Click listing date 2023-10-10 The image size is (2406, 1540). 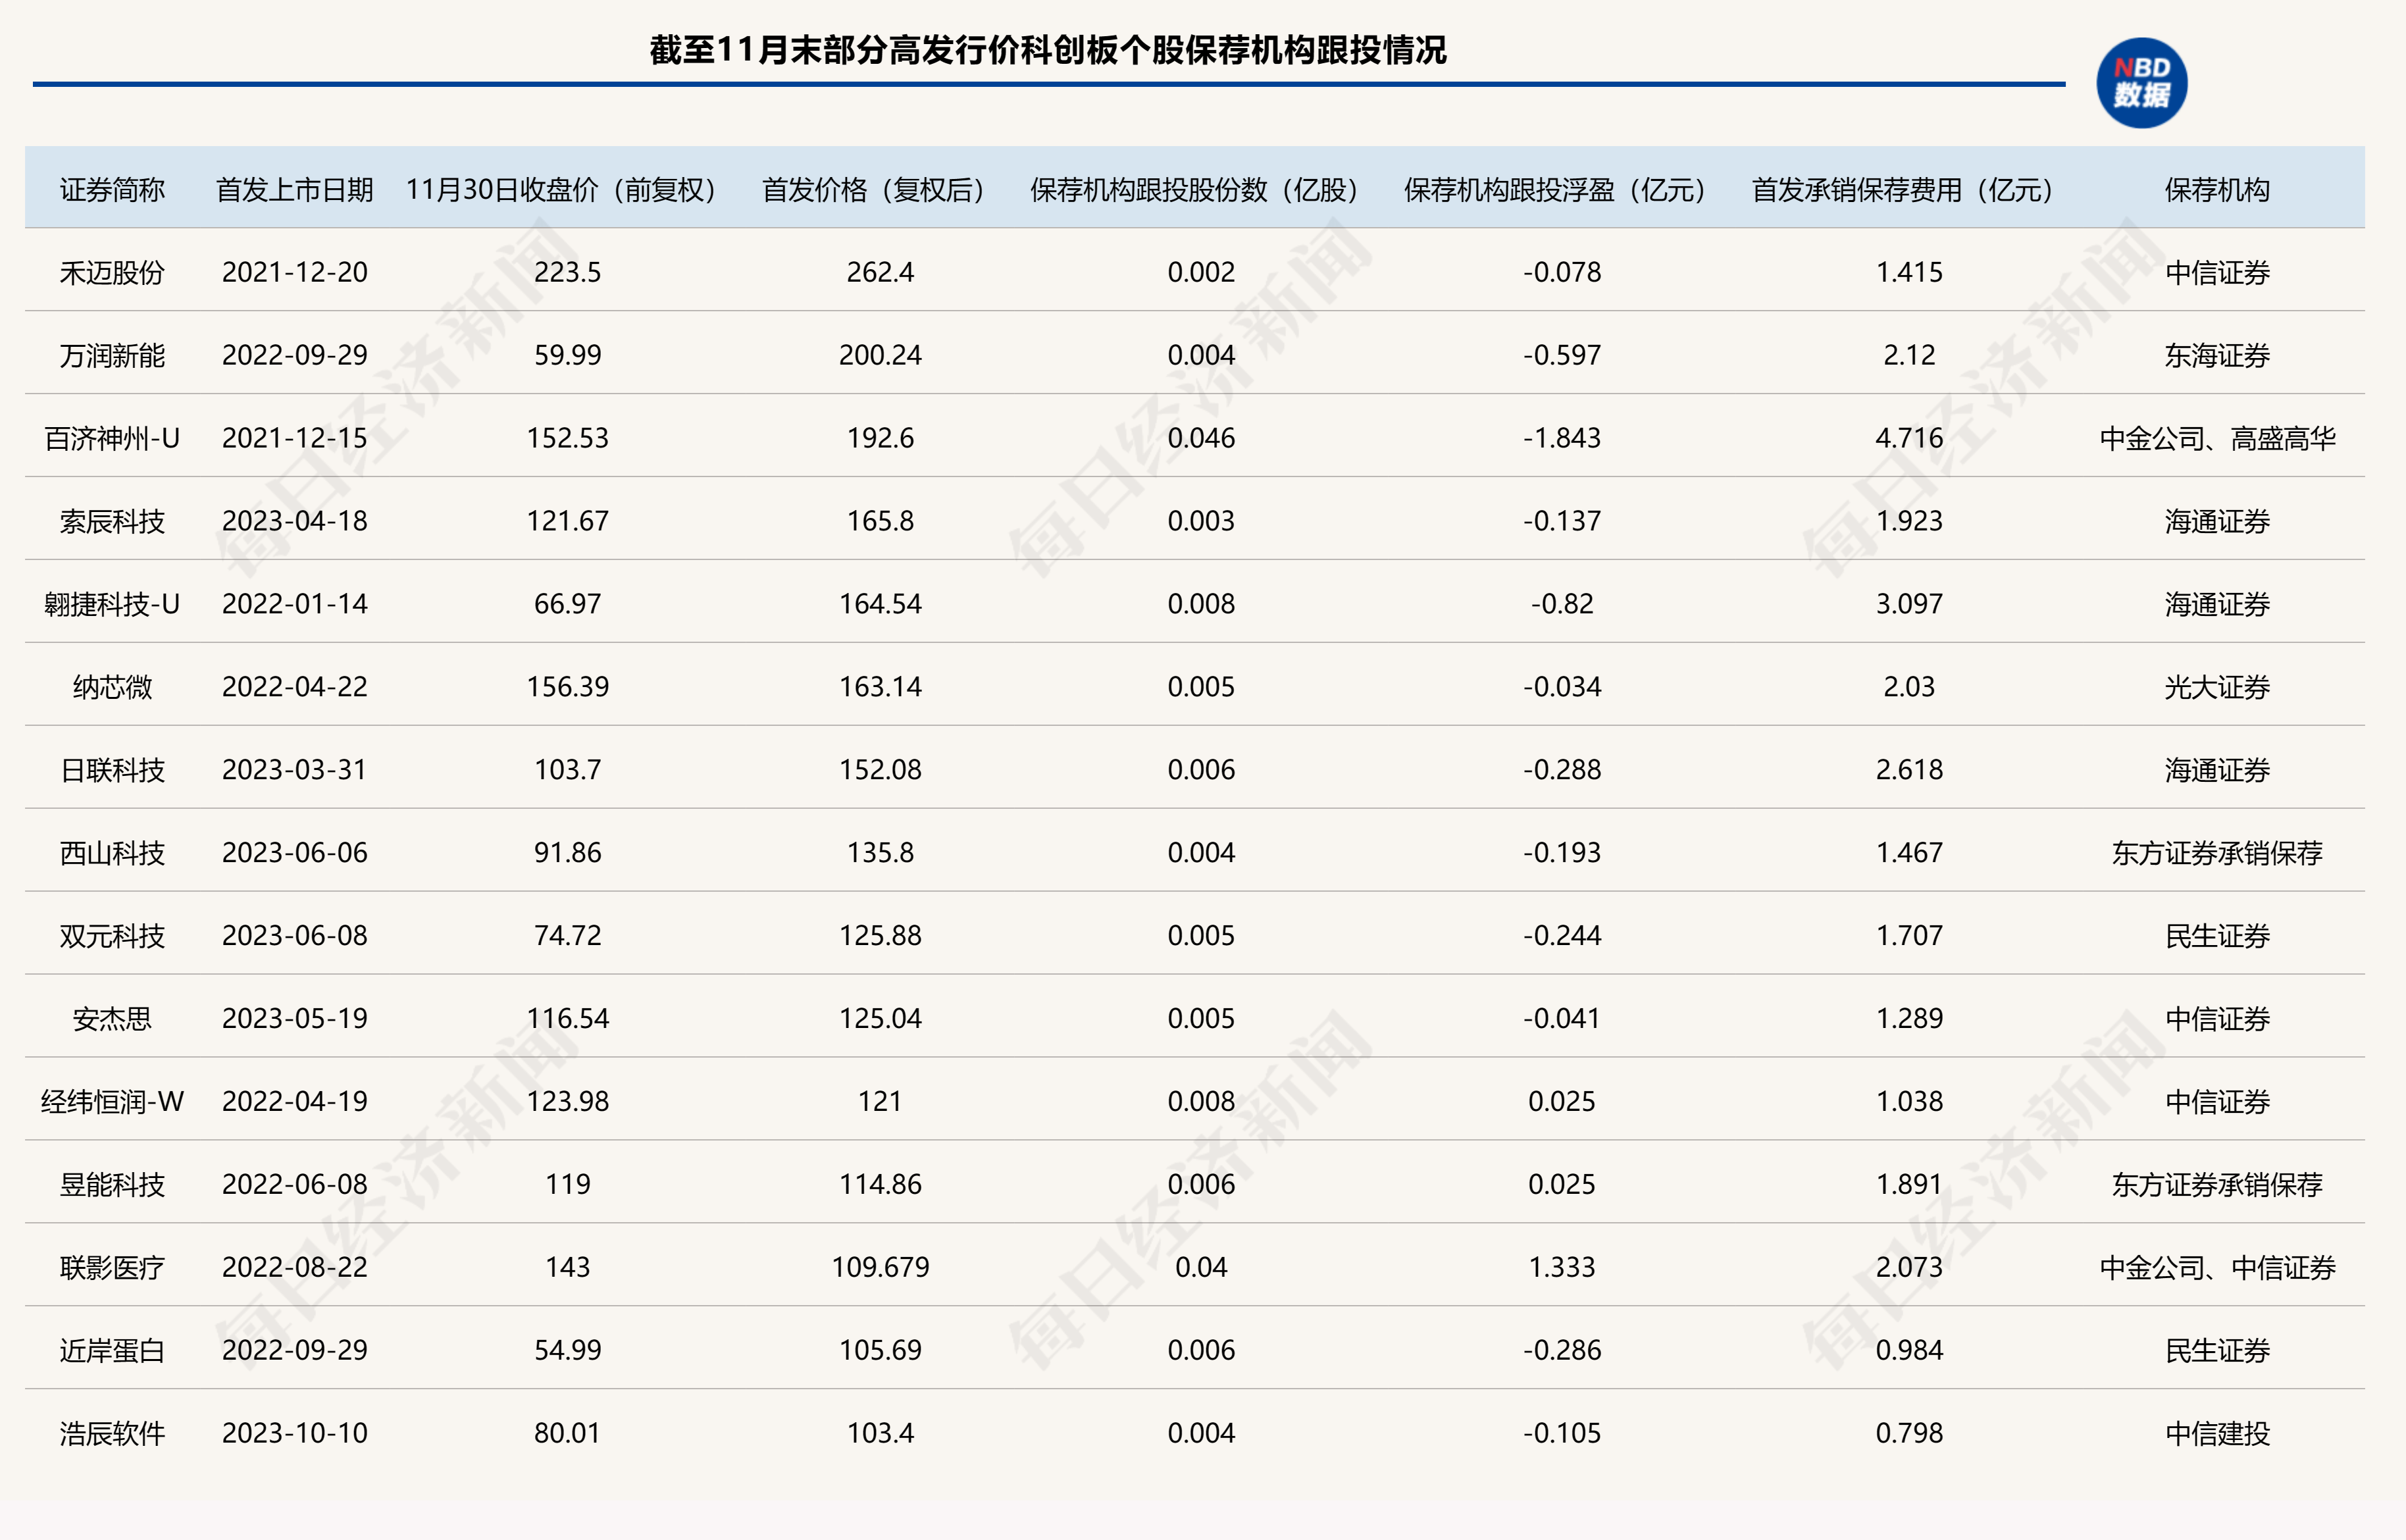coord(294,1433)
